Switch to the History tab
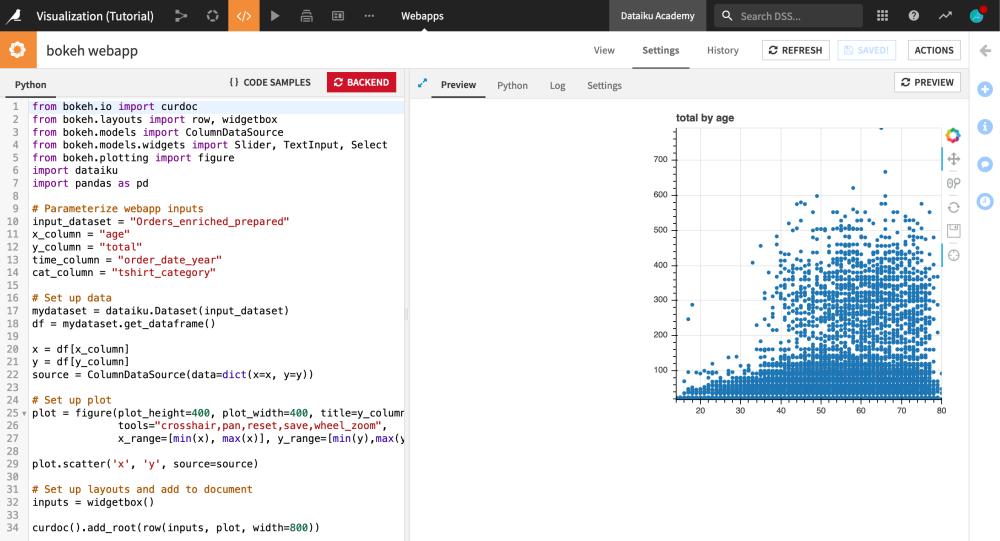The image size is (1000, 541). (x=723, y=50)
